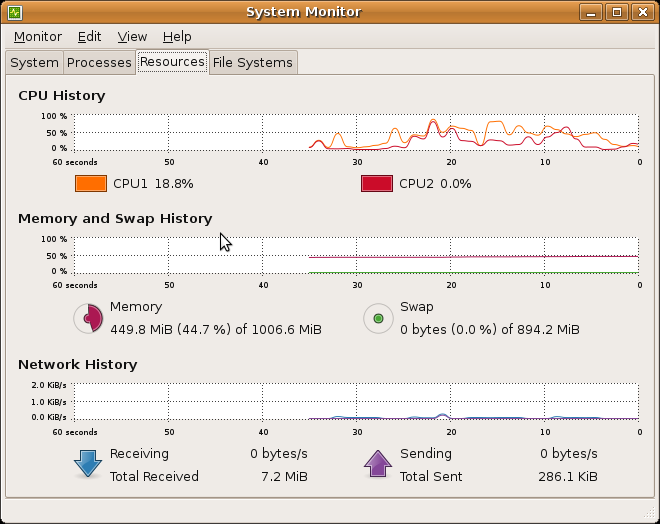
Task: Click the blue Receiving down-arrow icon
Action: coord(88,464)
